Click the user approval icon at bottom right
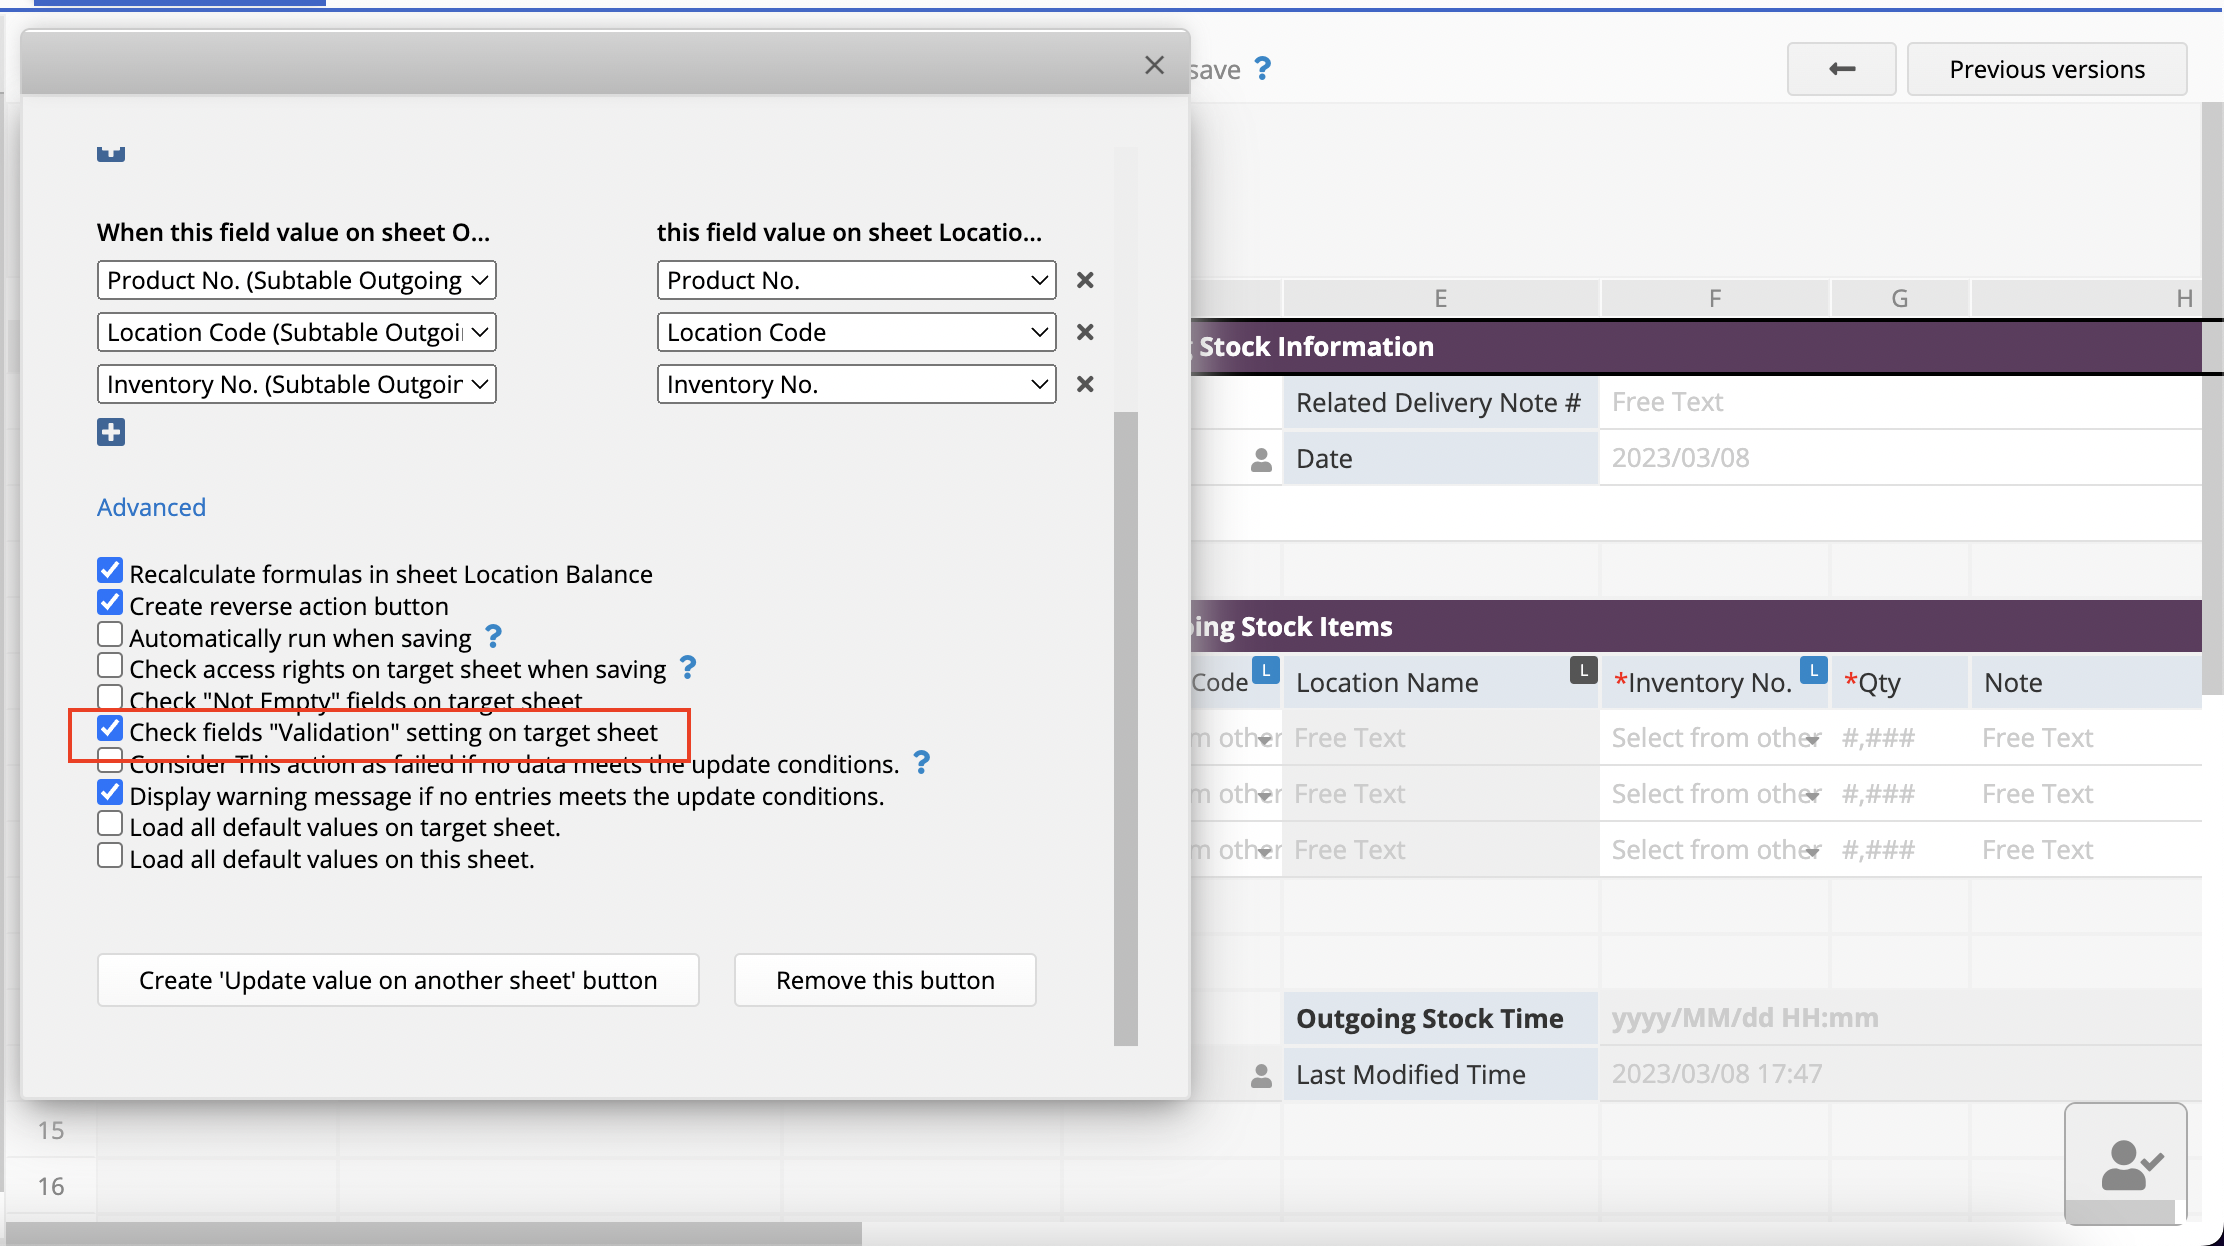The height and width of the screenshot is (1246, 2224). (x=2125, y=1163)
